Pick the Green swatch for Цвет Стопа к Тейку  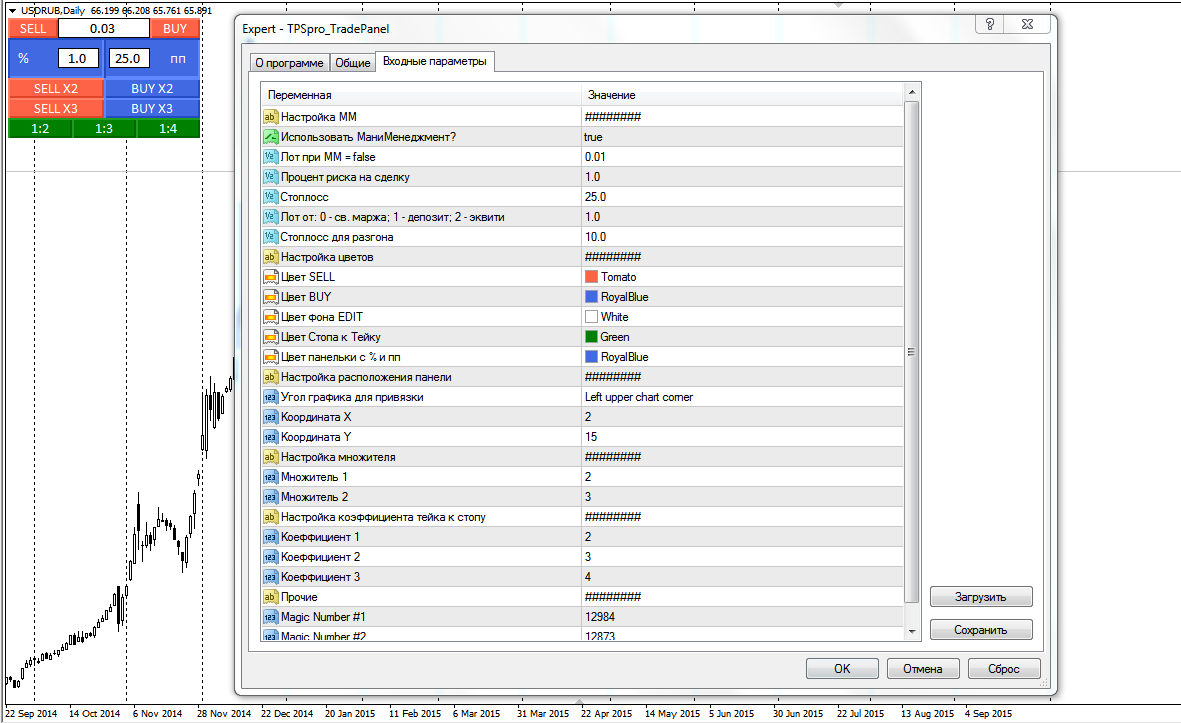coord(591,337)
